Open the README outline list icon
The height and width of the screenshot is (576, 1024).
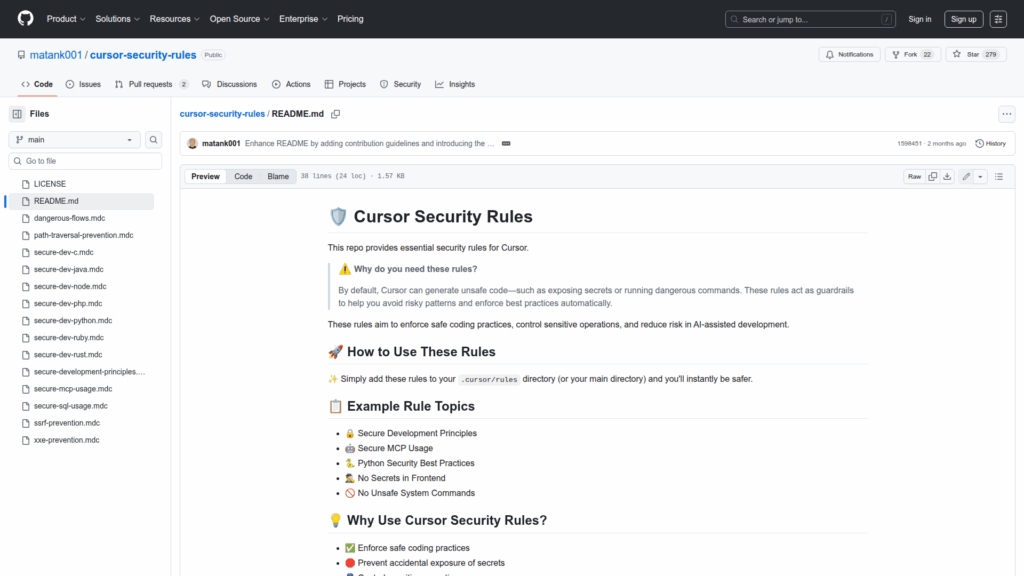pyautogui.click(x=999, y=176)
